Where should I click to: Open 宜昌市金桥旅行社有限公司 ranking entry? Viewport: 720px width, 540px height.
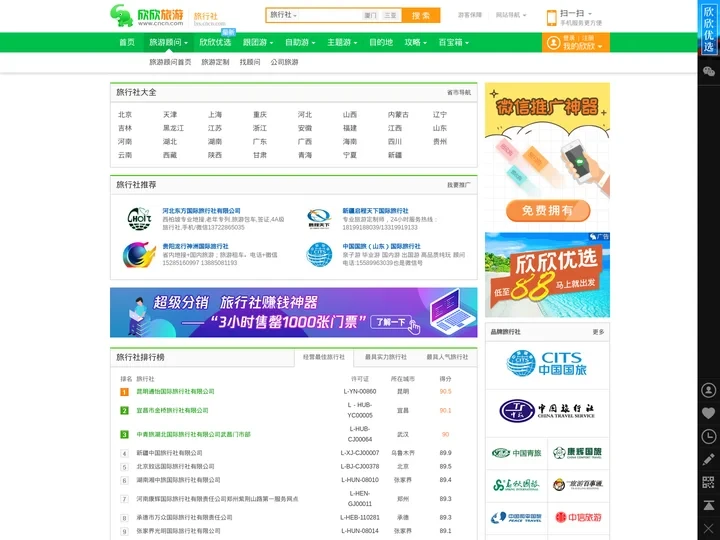pos(172,411)
